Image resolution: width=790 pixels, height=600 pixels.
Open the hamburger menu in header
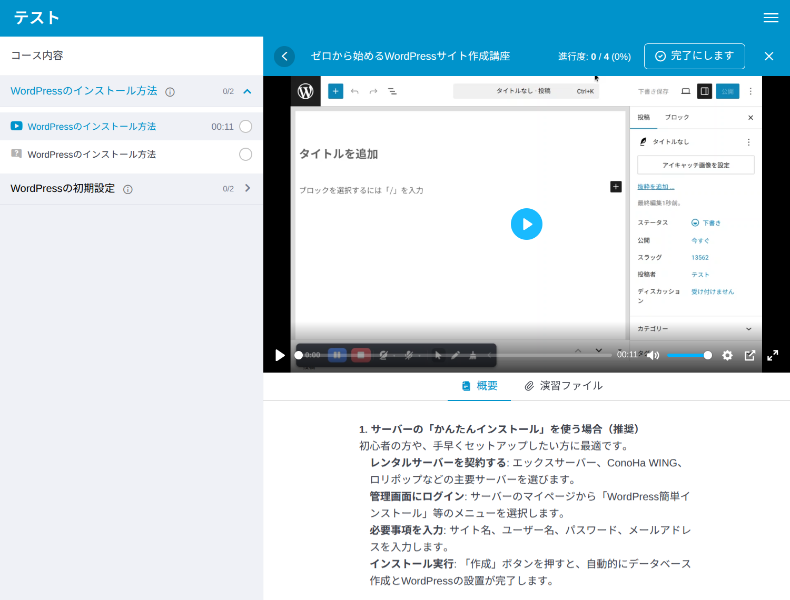(x=770, y=18)
